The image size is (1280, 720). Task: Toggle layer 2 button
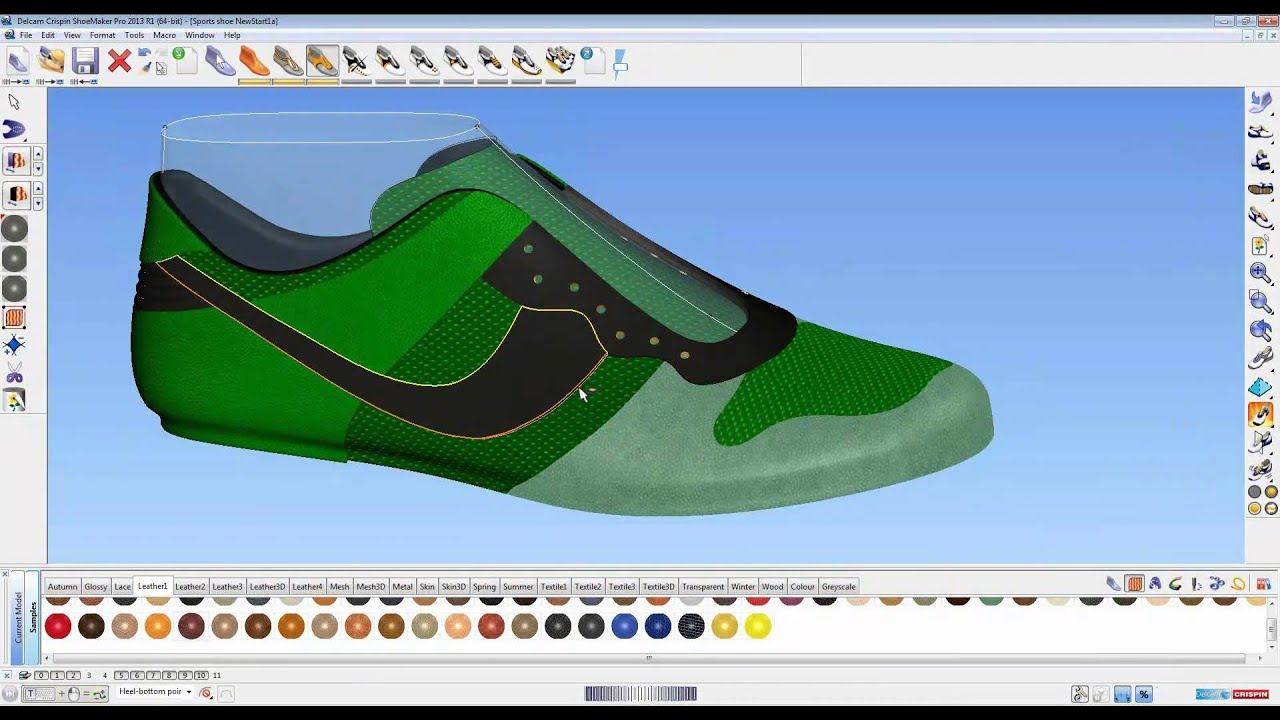point(72,675)
